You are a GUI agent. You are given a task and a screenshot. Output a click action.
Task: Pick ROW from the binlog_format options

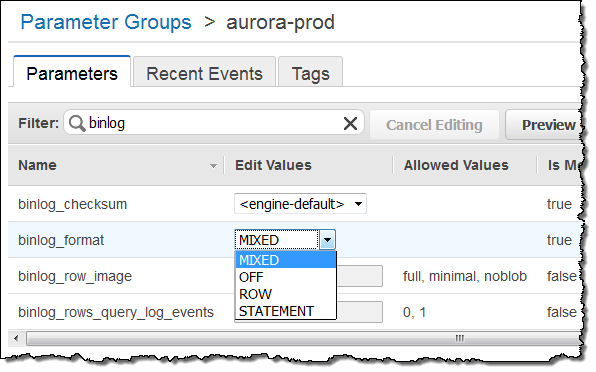(285, 294)
